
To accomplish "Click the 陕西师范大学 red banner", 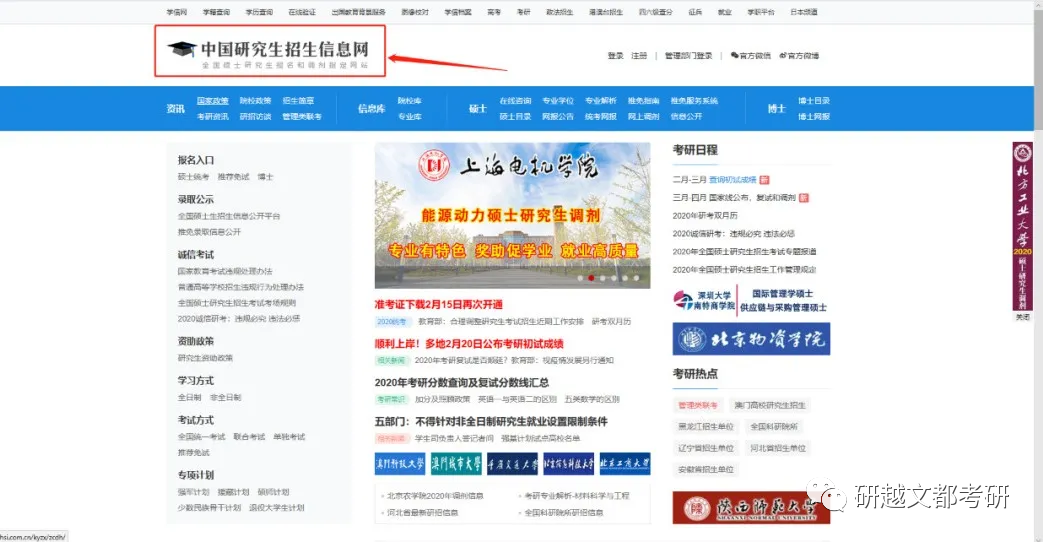I will (x=751, y=508).
